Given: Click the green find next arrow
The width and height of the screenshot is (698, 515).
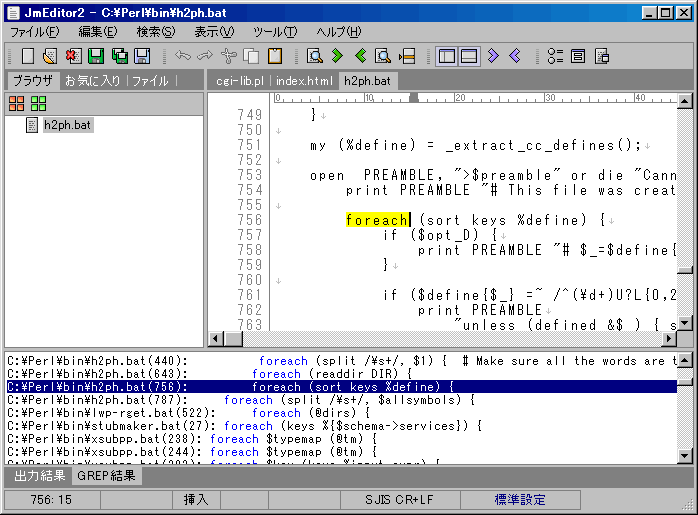Looking at the screenshot, I should (x=338, y=56).
